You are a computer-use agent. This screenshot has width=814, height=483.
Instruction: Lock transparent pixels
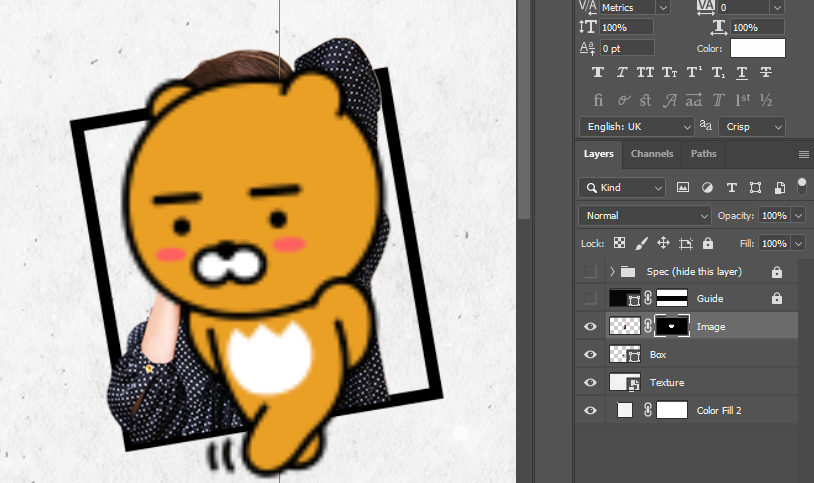coord(619,243)
